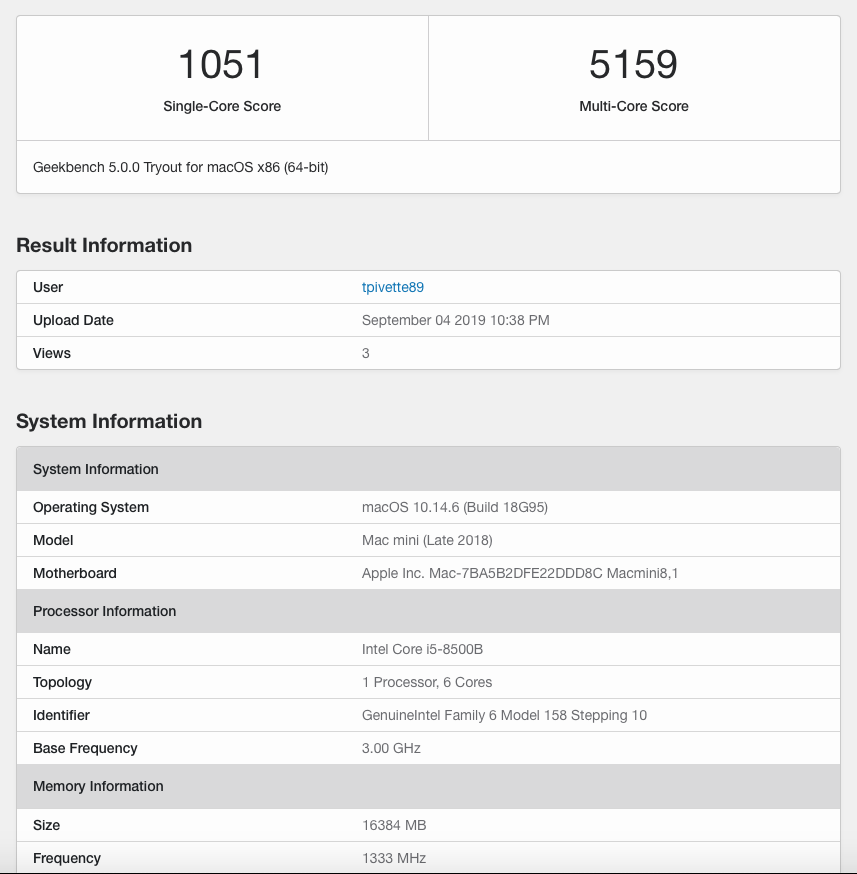This screenshot has width=857, height=874.
Task: Click the processor Name row label
Action: 52,649
